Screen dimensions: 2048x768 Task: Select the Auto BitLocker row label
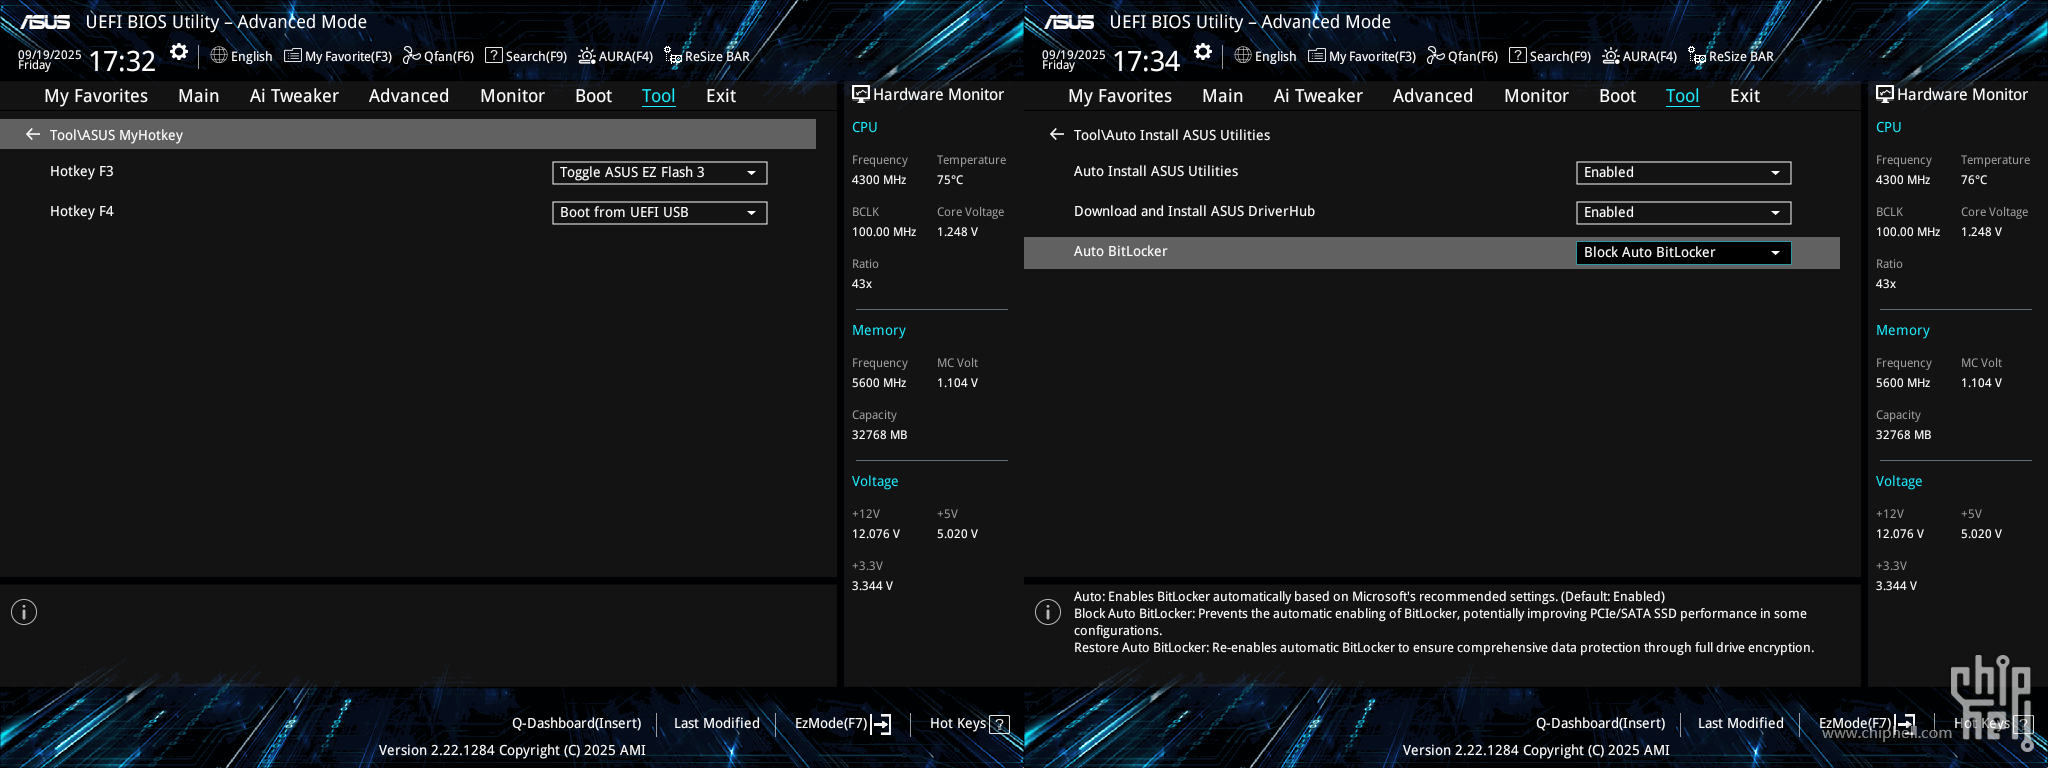tap(1121, 251)
